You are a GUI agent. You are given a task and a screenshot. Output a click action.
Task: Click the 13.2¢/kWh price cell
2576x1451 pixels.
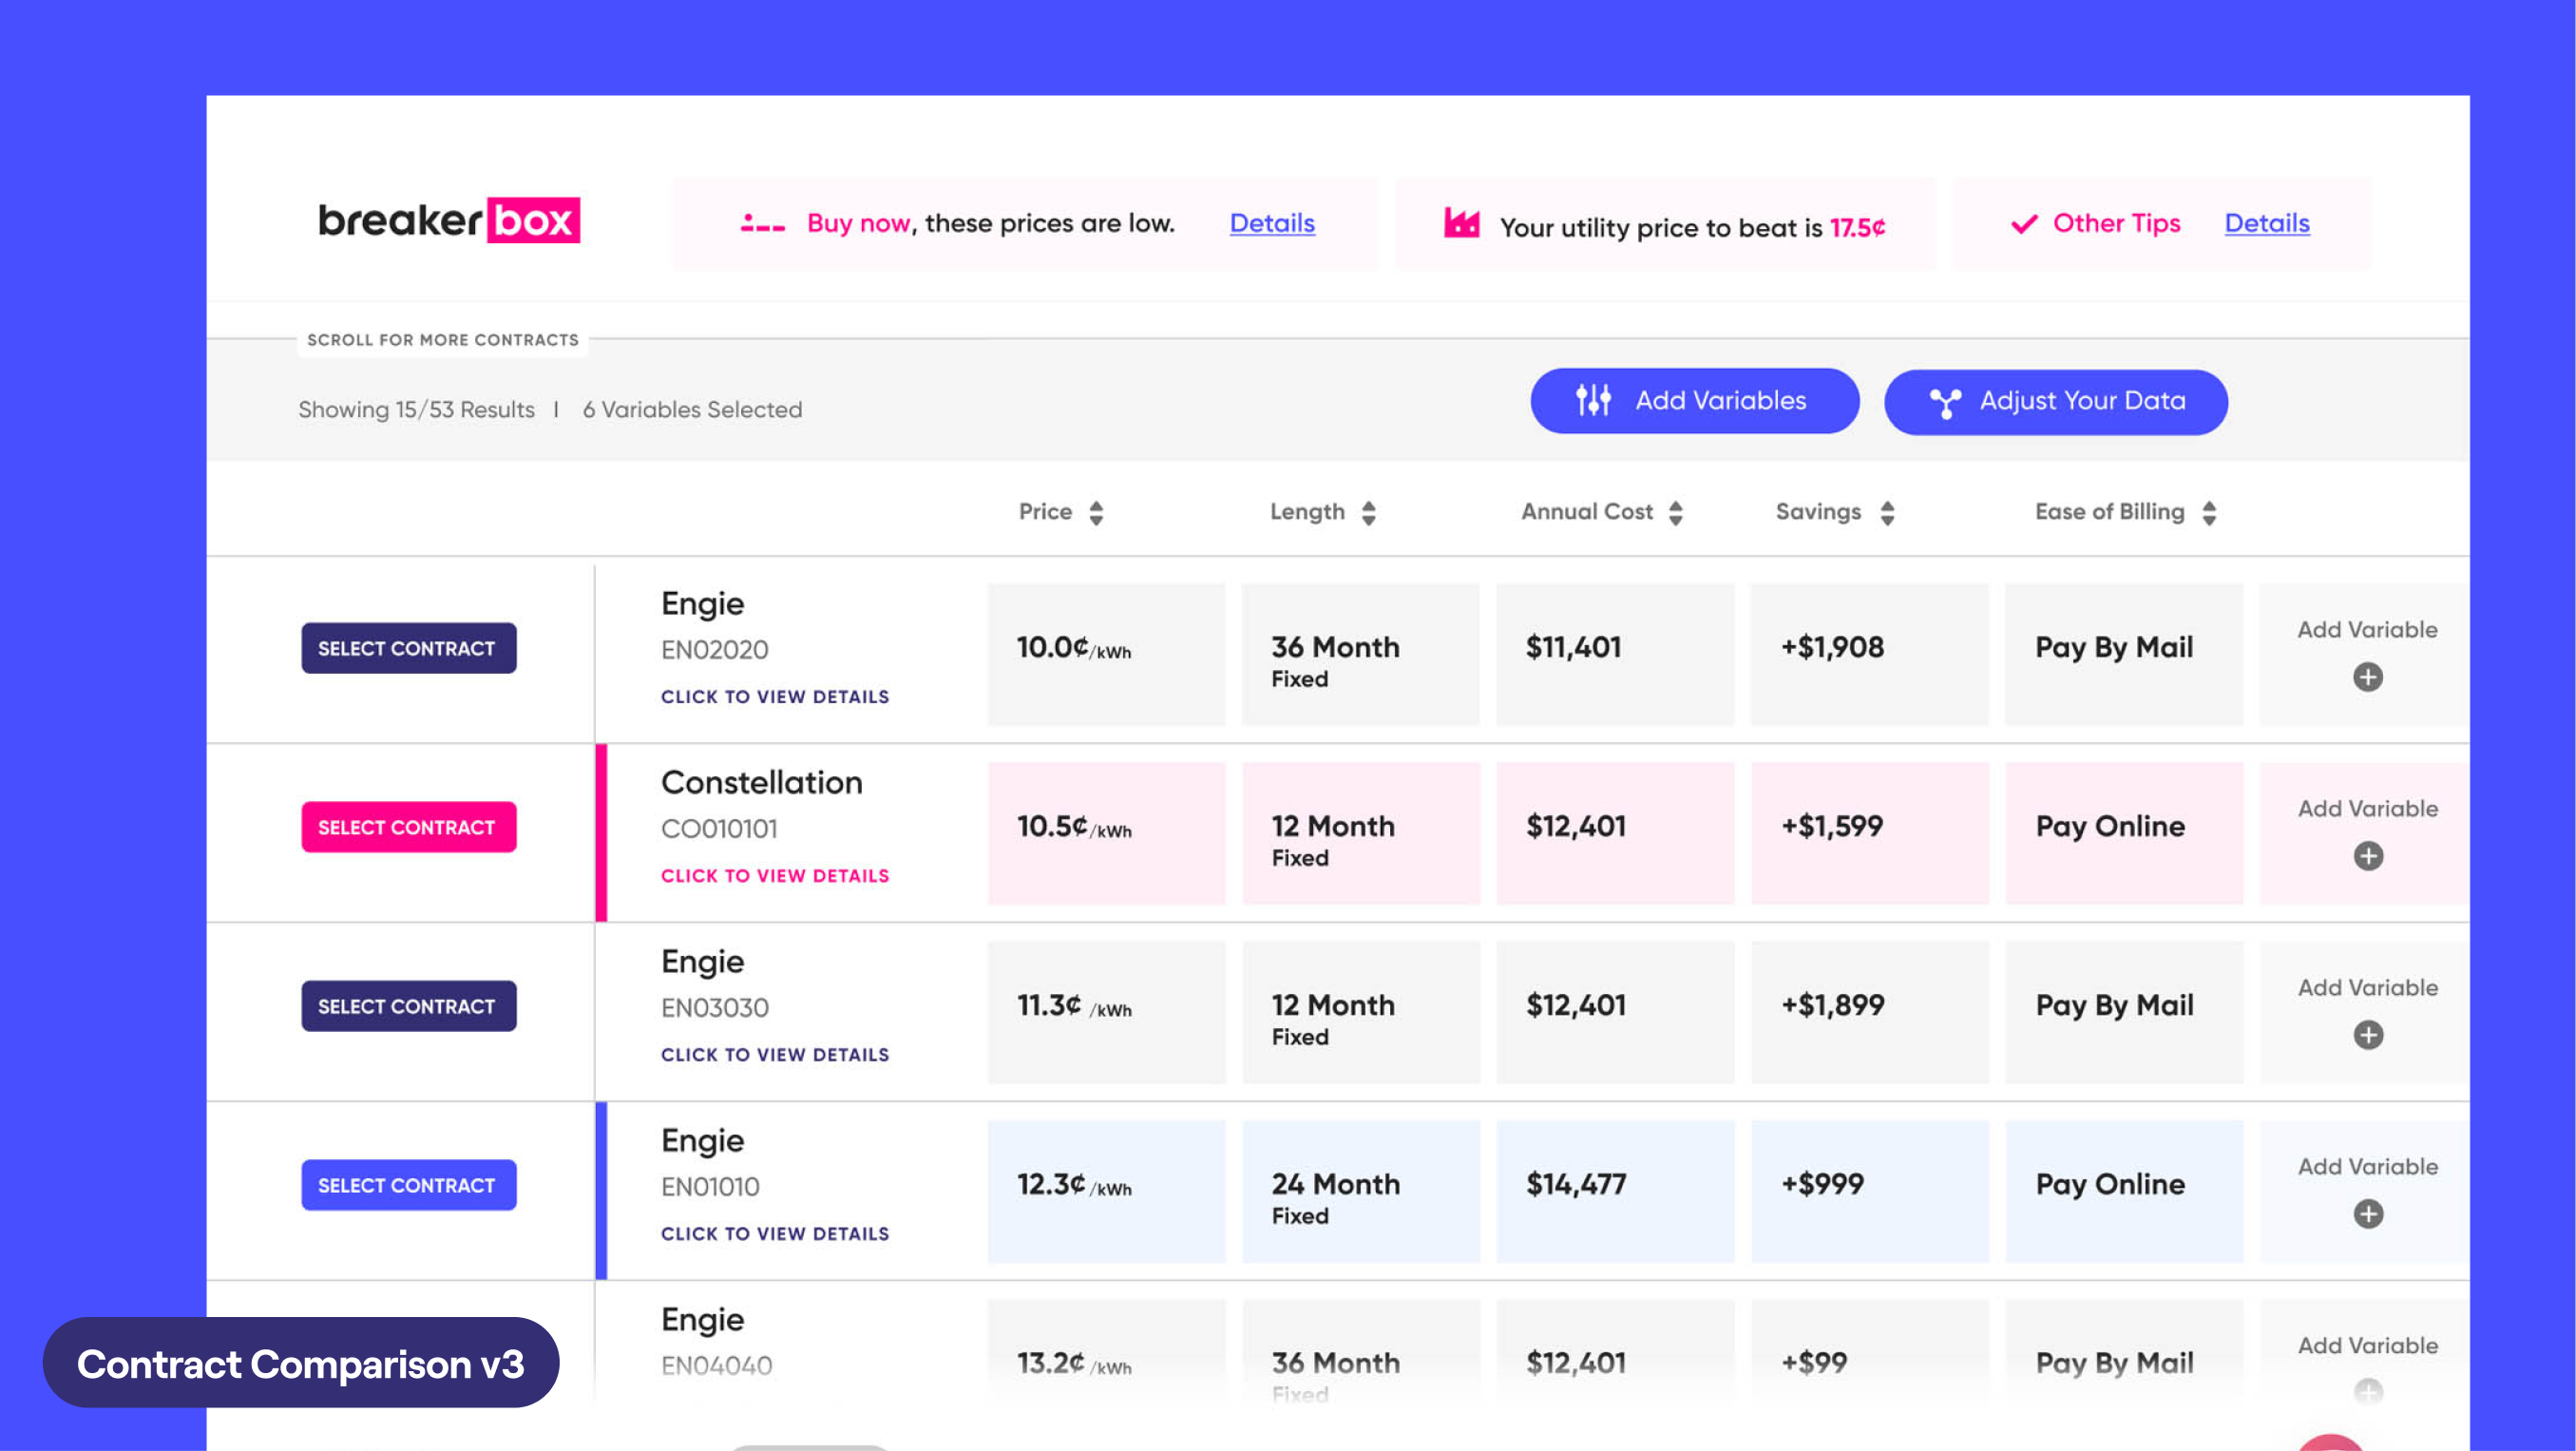pos(1106,1352)
